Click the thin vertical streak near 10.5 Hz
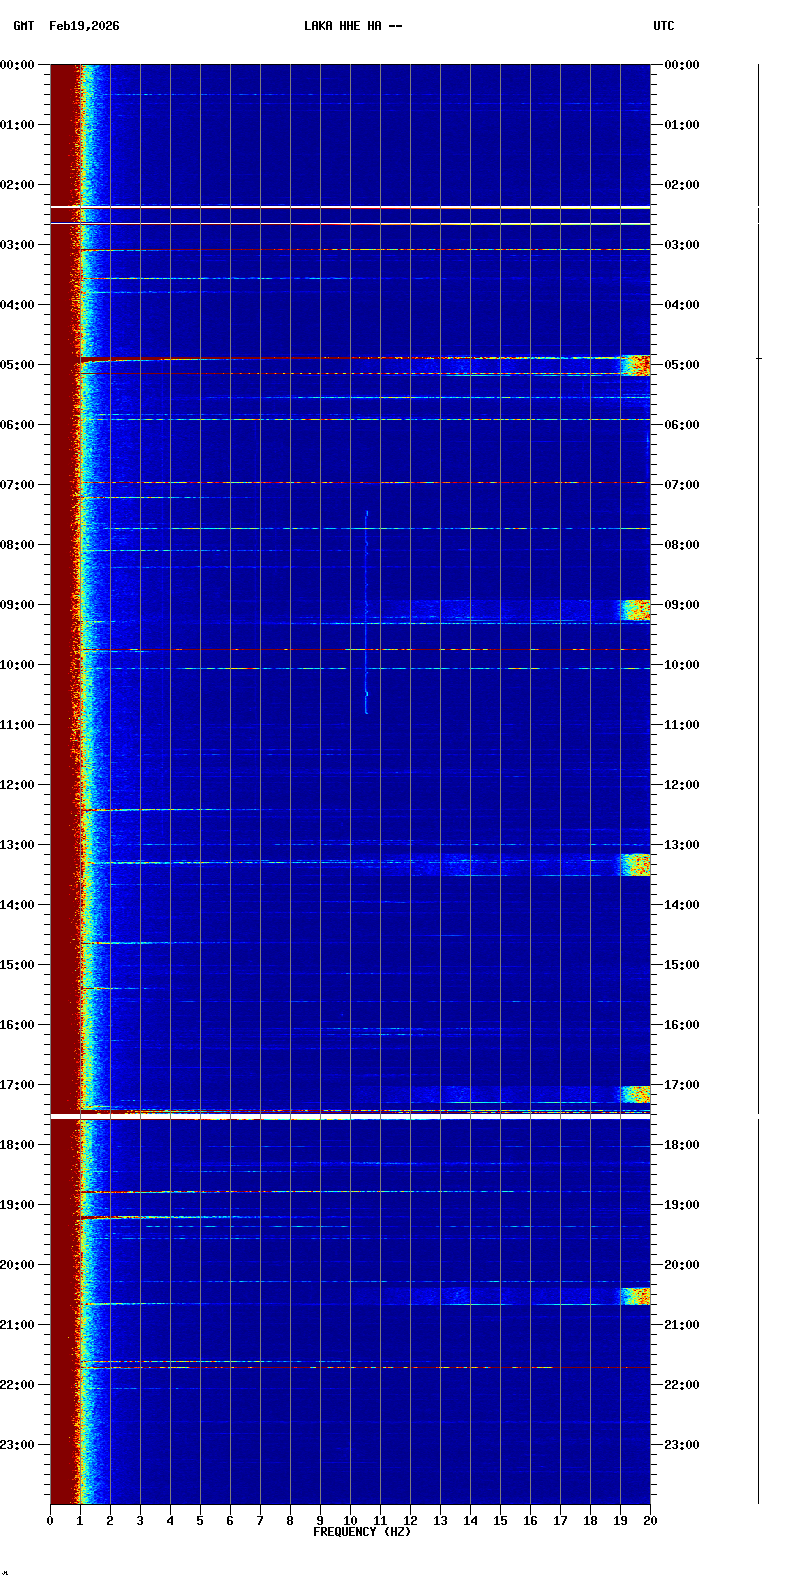The width and height of the screenshot is (802, 1584). coord(366,610)
